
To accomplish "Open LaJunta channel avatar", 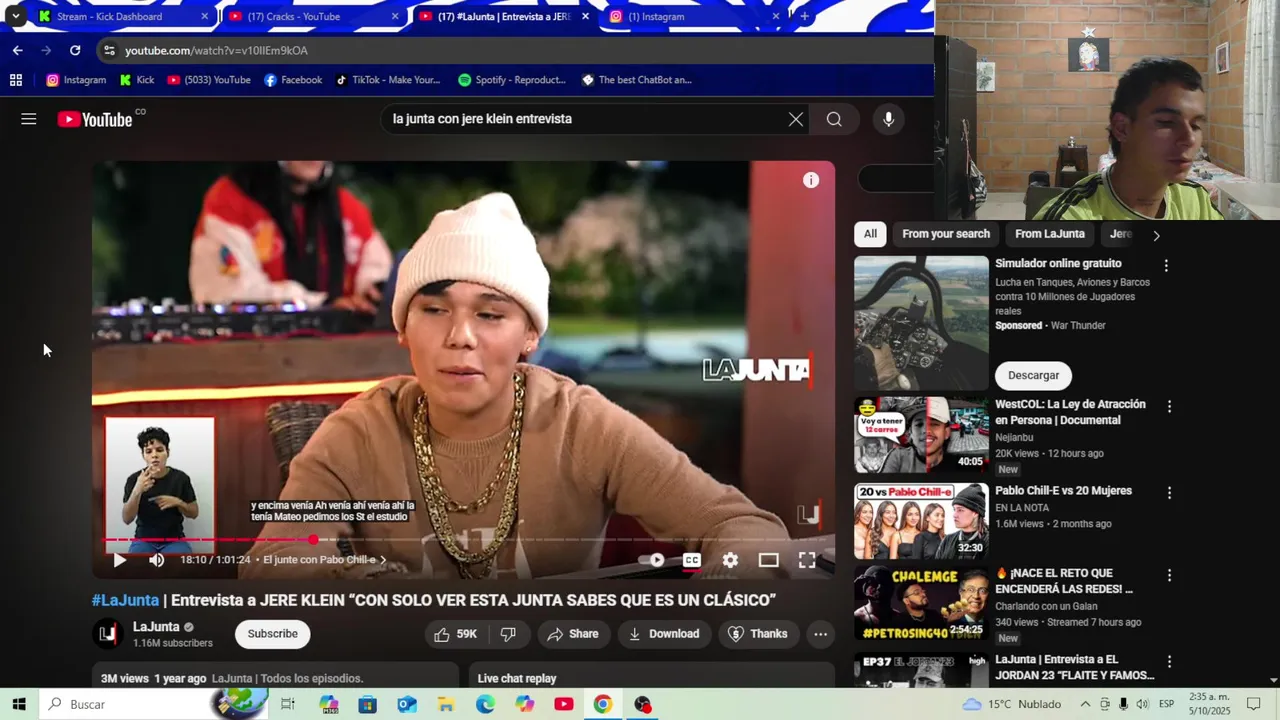I will point(108,634).
